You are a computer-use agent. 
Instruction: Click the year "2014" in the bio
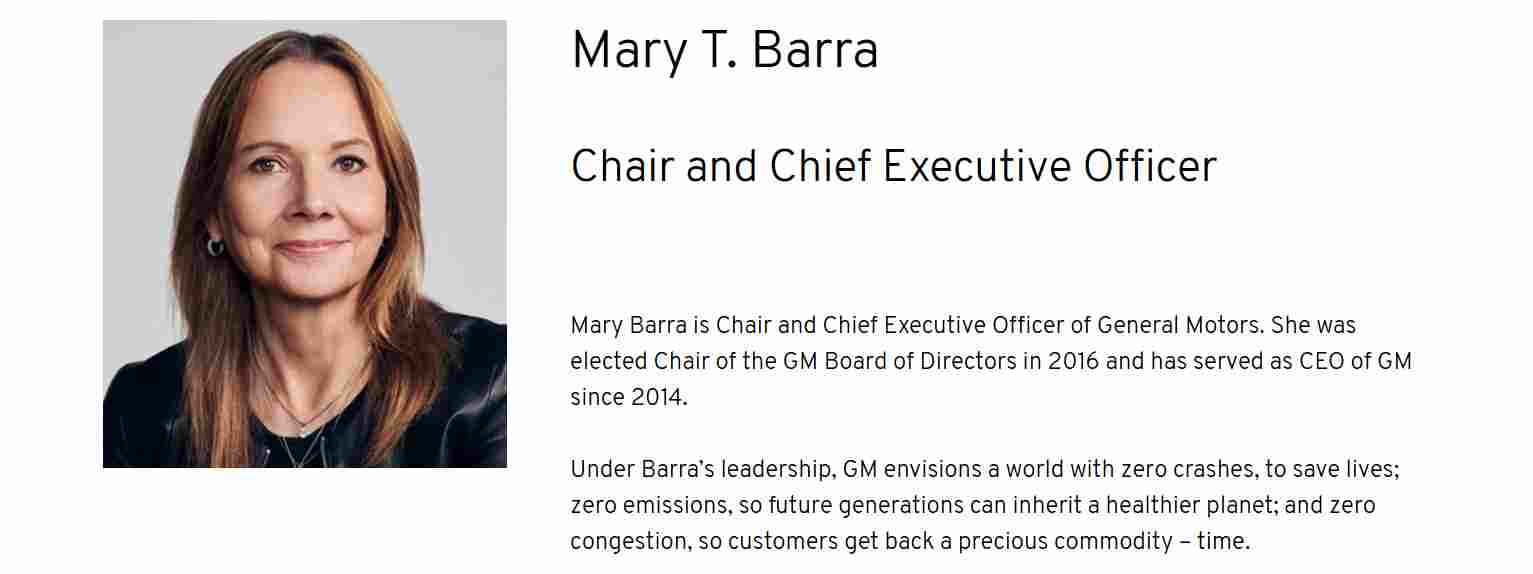click(x=656, y=397)
